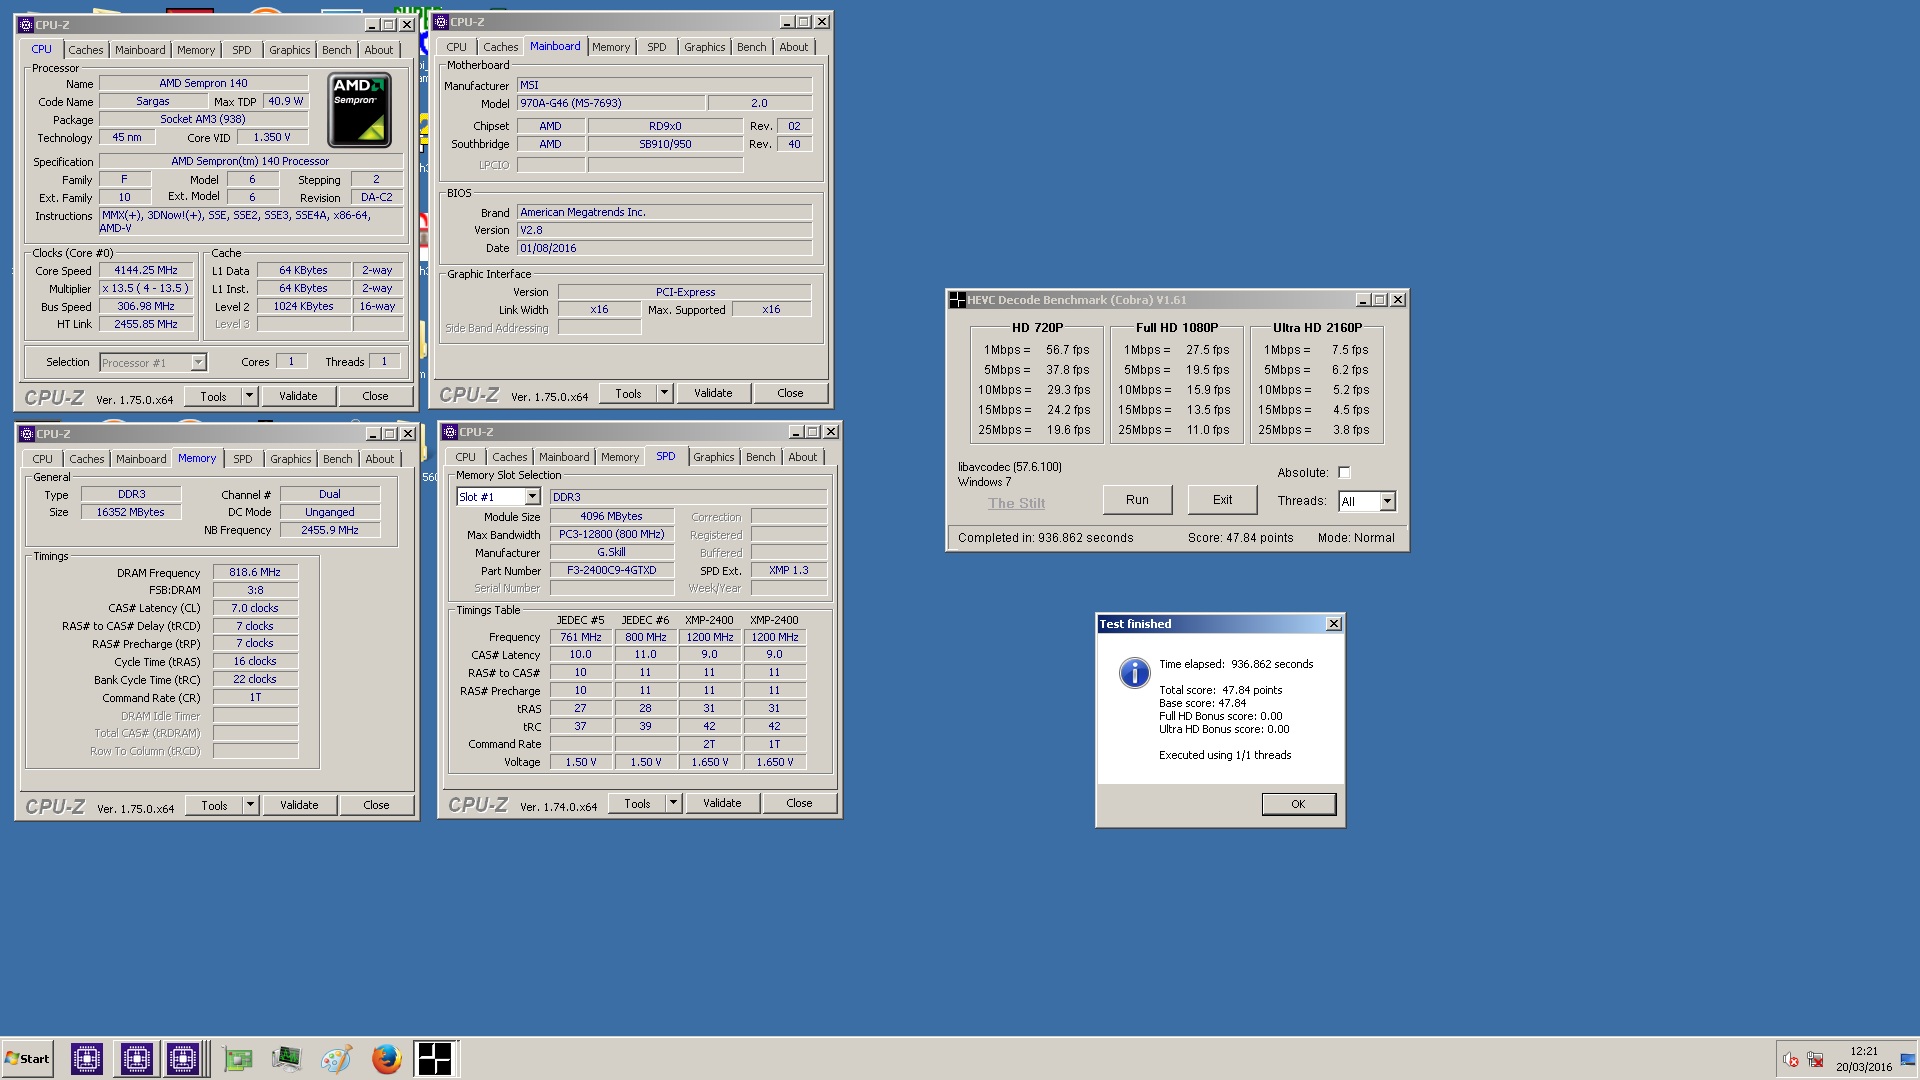Click the HEVC Decode Benchmark title bar icon
This screenshot has height=1080, width=1920.
coord(957,300)
